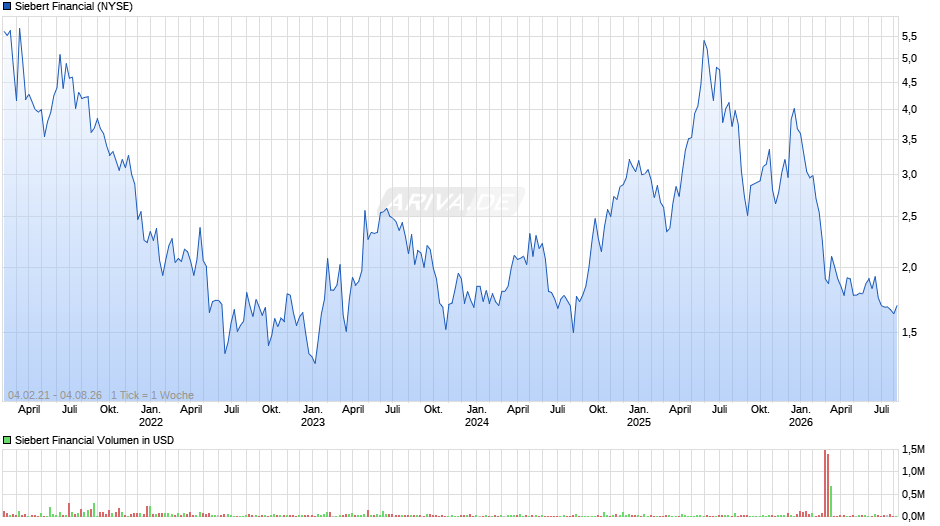Click the 'Siebert Financial Volumen in USD' label

[94, 440]
